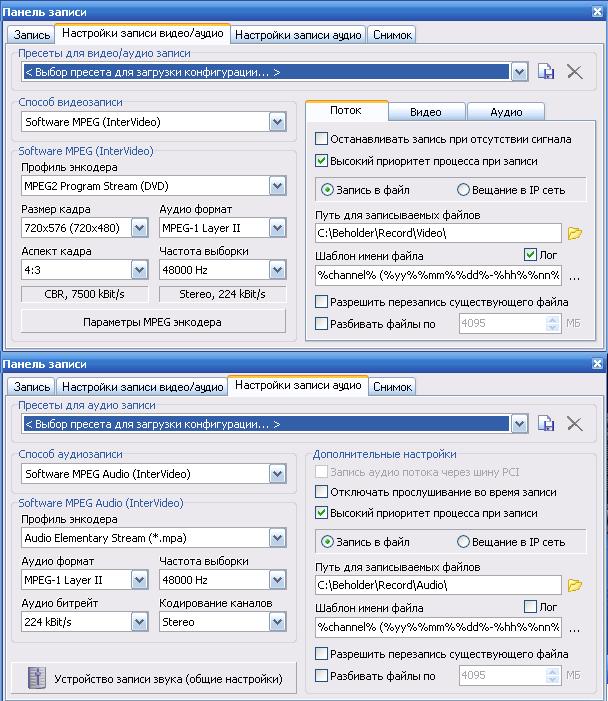608x701 pixels.
Task: Open the "Аудио" sub-tab next to Видео
Action: click(x=505, y=112)
